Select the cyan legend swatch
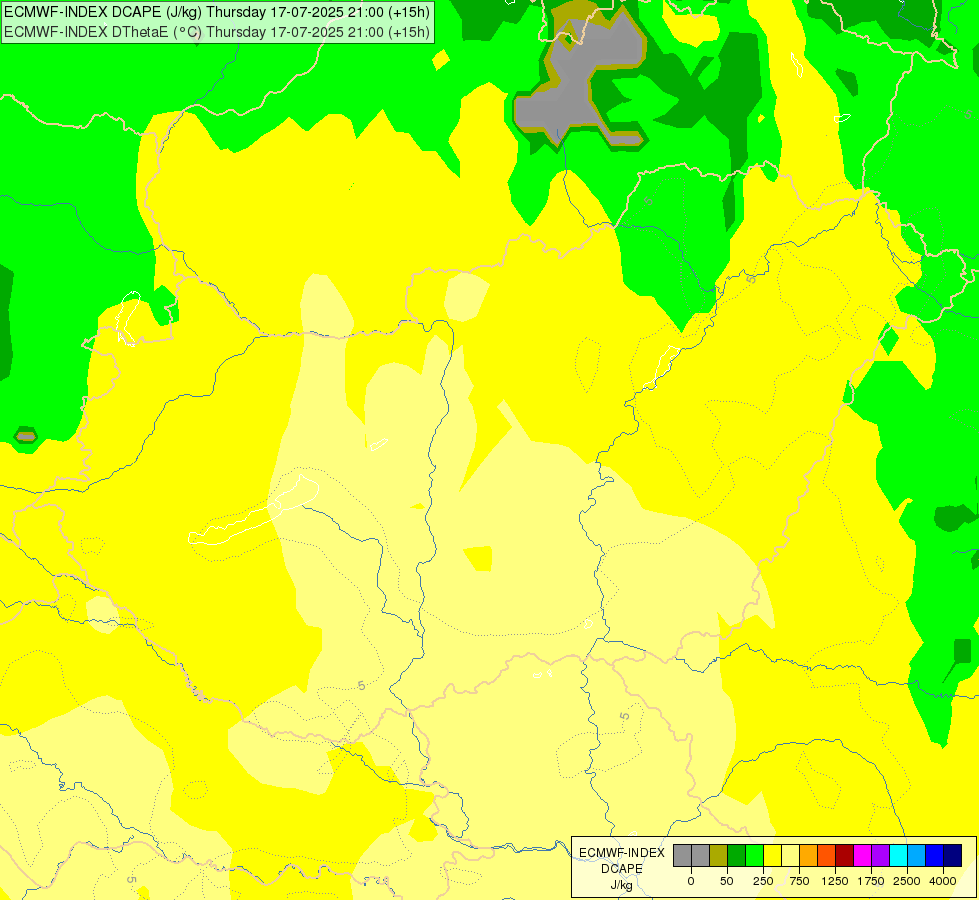The image size is (979, 900). [898, 855]
